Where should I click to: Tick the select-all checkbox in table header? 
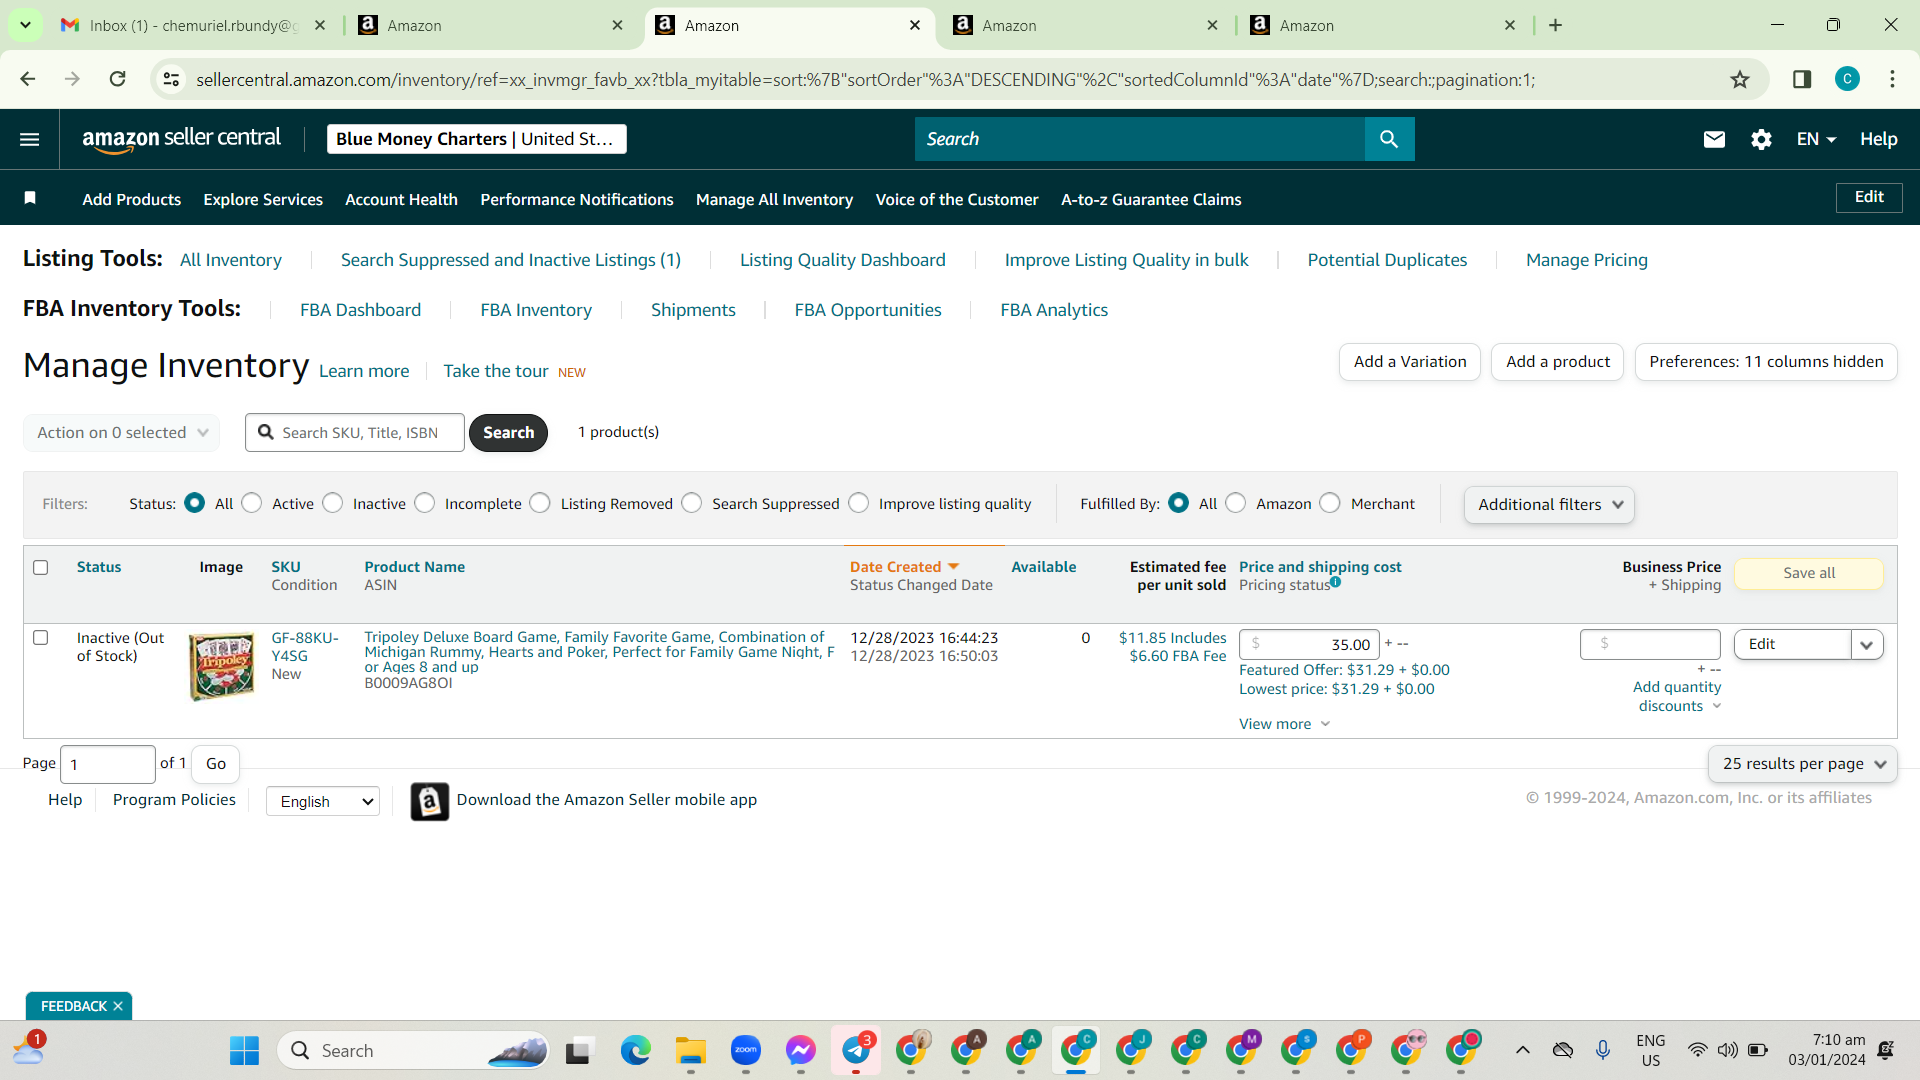point(41,567)
